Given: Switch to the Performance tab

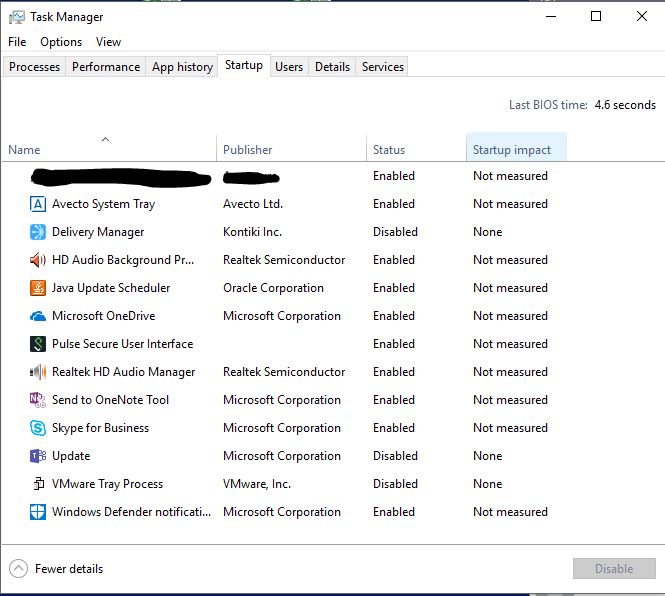Looking at the screenshot, I should click(106, 67).
